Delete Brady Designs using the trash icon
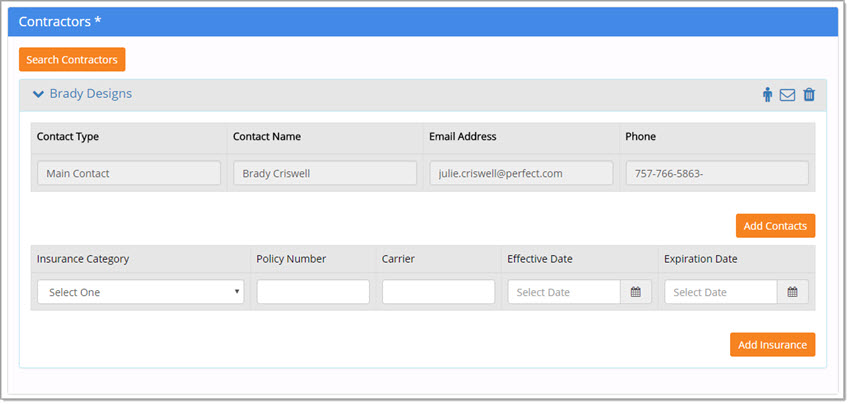This screenshot has width=849, height=404. click(809, 95)
